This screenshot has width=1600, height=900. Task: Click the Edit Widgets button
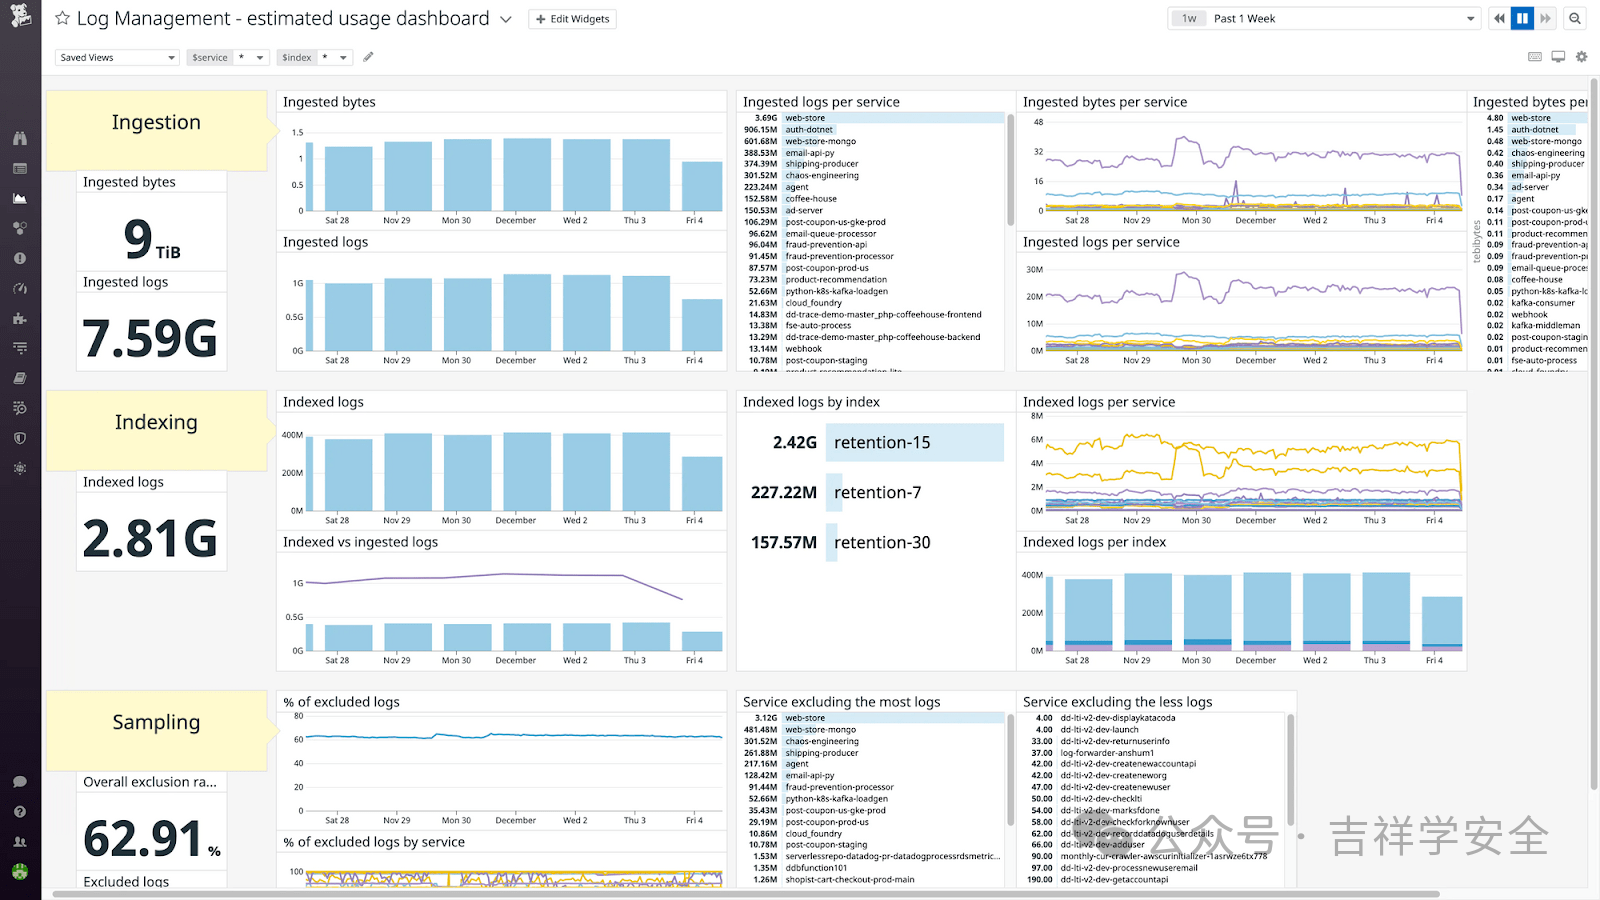pyautogui.click(x=572, y=19)
